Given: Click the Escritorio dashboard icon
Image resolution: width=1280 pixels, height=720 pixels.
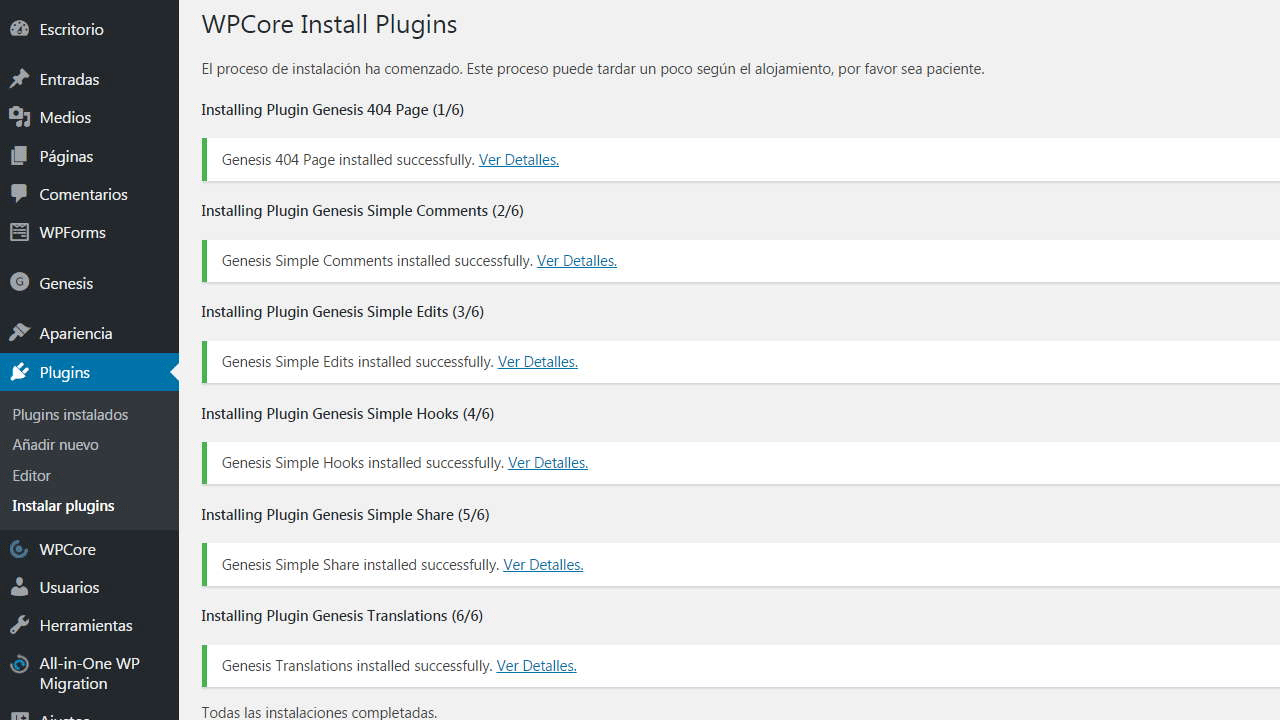Looking at the screenshot, I should (20, 29).
